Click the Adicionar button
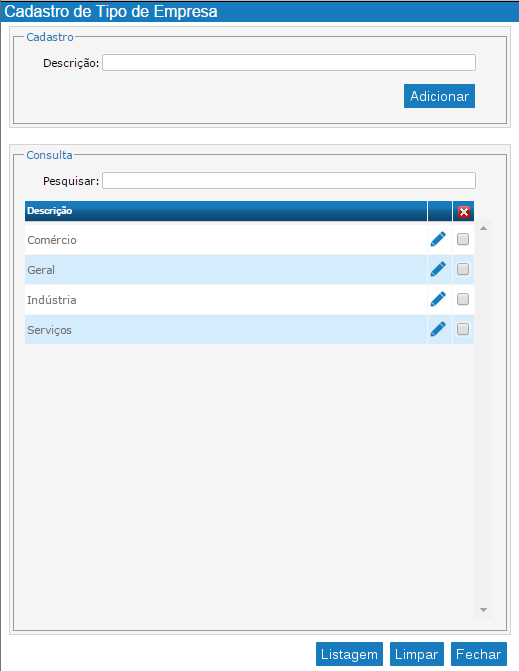 [439, 96]
